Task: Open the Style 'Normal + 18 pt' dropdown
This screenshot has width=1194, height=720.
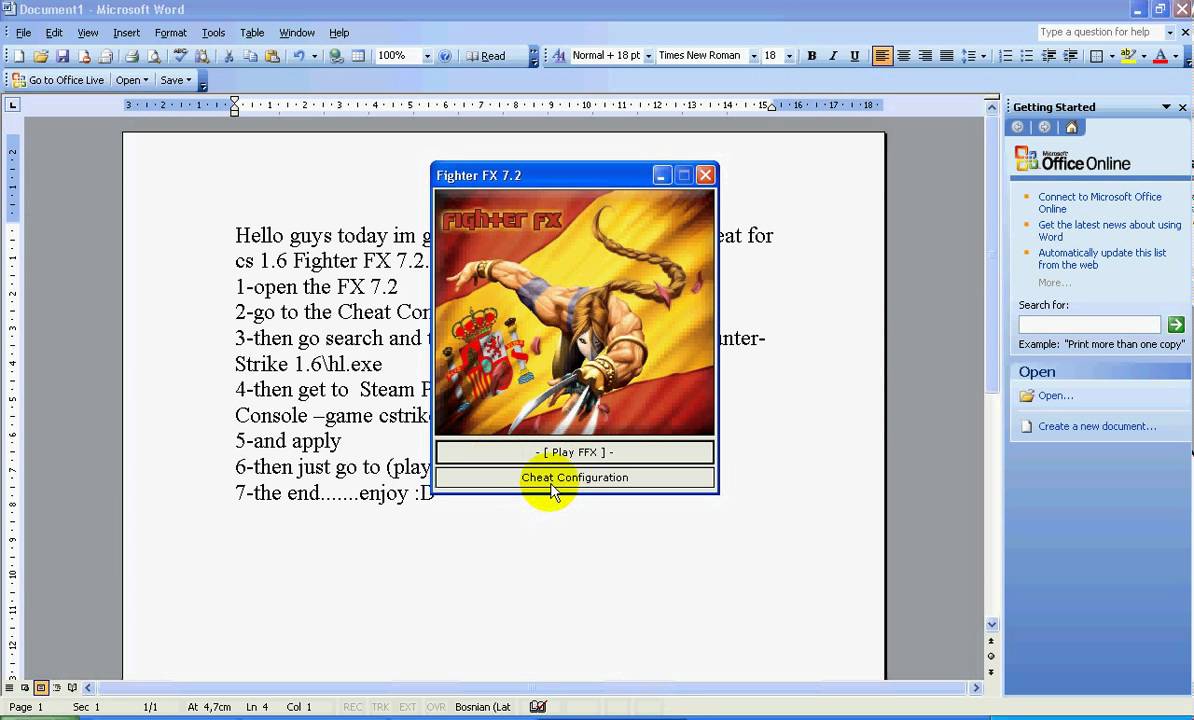Action: 649,56
